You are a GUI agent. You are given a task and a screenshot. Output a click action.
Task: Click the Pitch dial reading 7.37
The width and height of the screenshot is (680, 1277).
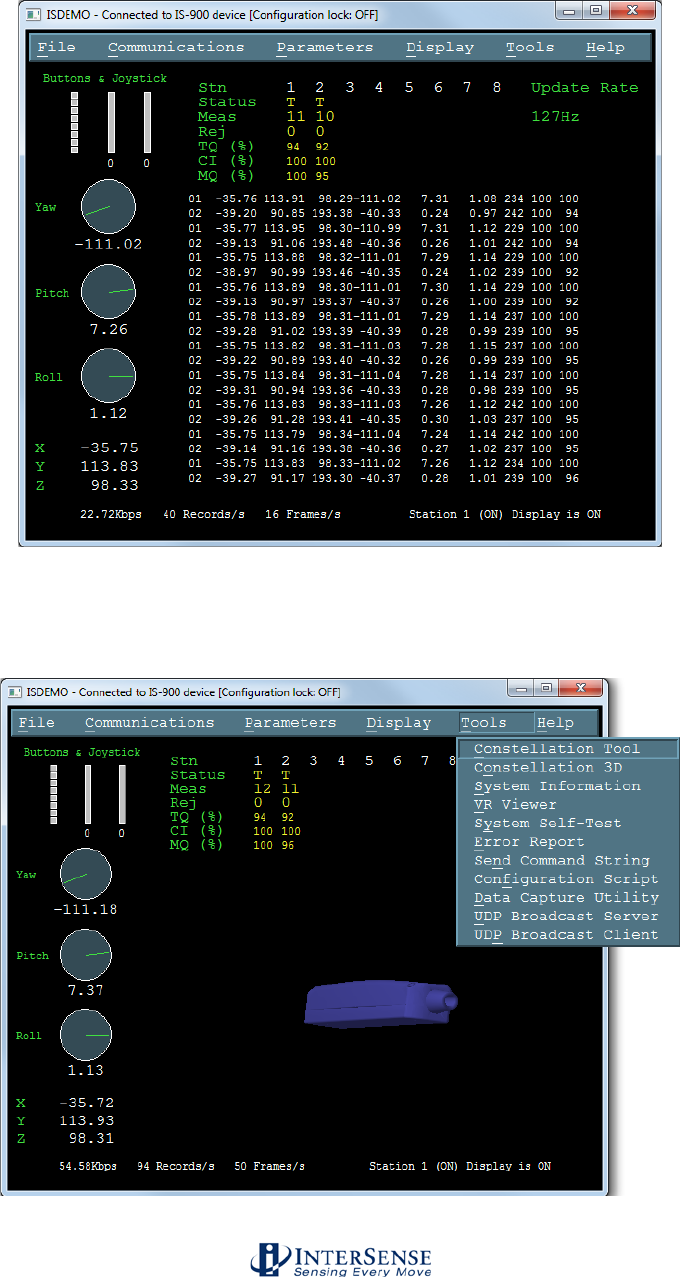pyautogui.click(x=86, y=956)
